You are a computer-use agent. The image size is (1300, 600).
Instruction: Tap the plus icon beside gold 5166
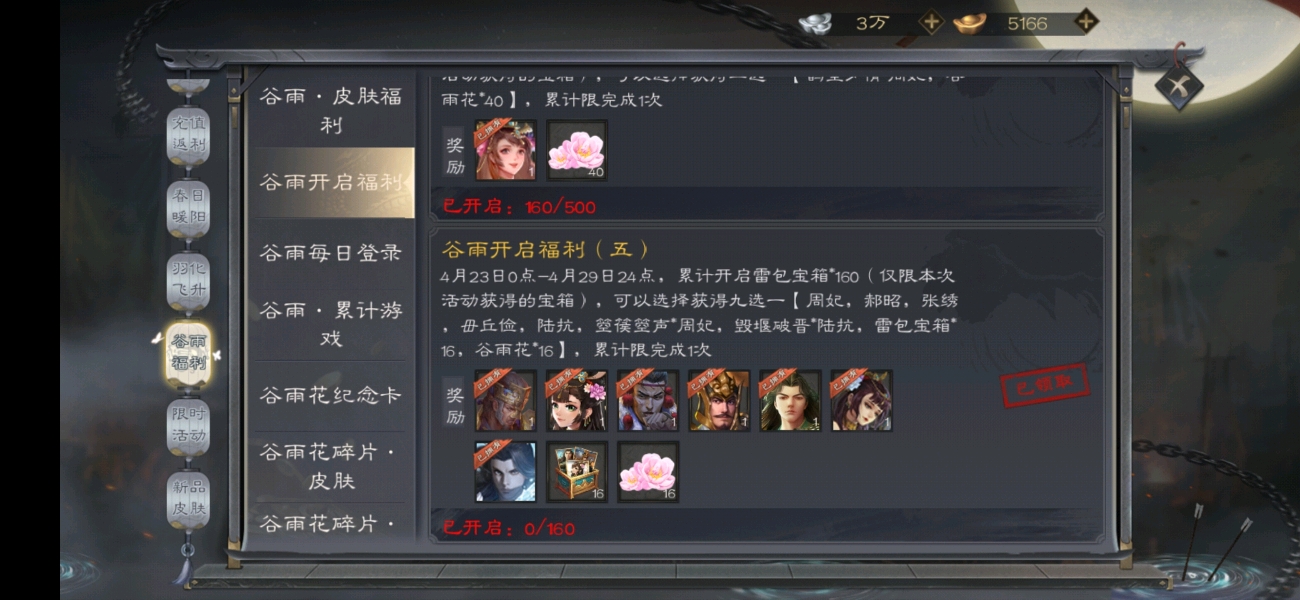(x=1085, y=22)
